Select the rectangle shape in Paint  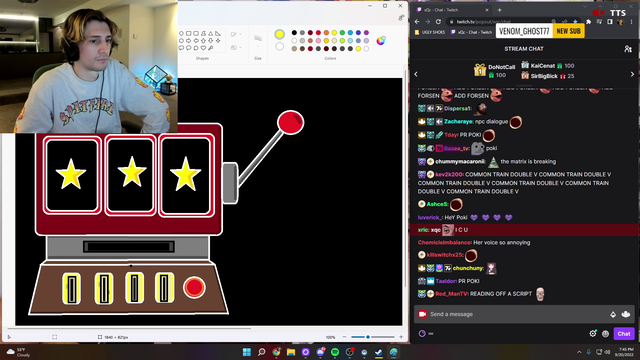click(x=189, y=33)
